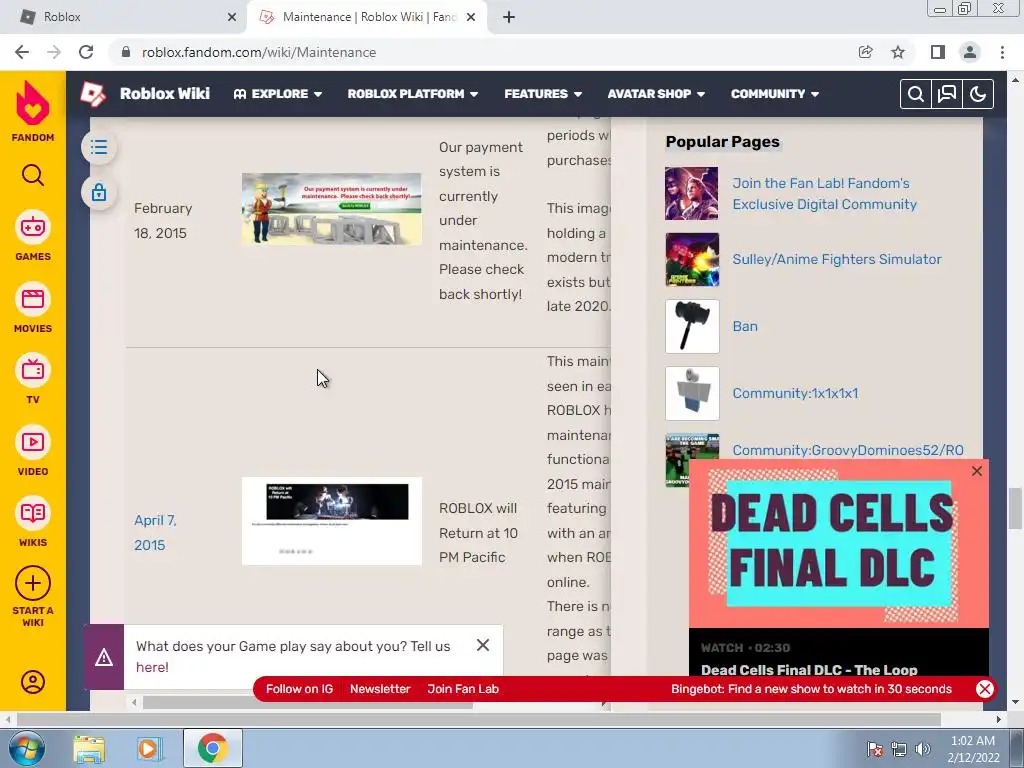Close the Roblox browser tab

coord(231,18)
